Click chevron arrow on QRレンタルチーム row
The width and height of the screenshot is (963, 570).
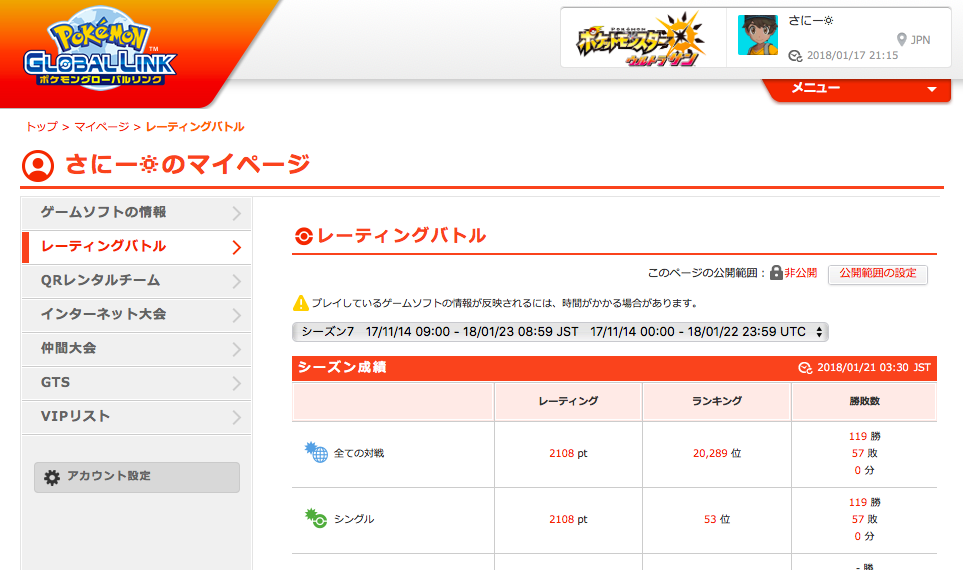237,282
